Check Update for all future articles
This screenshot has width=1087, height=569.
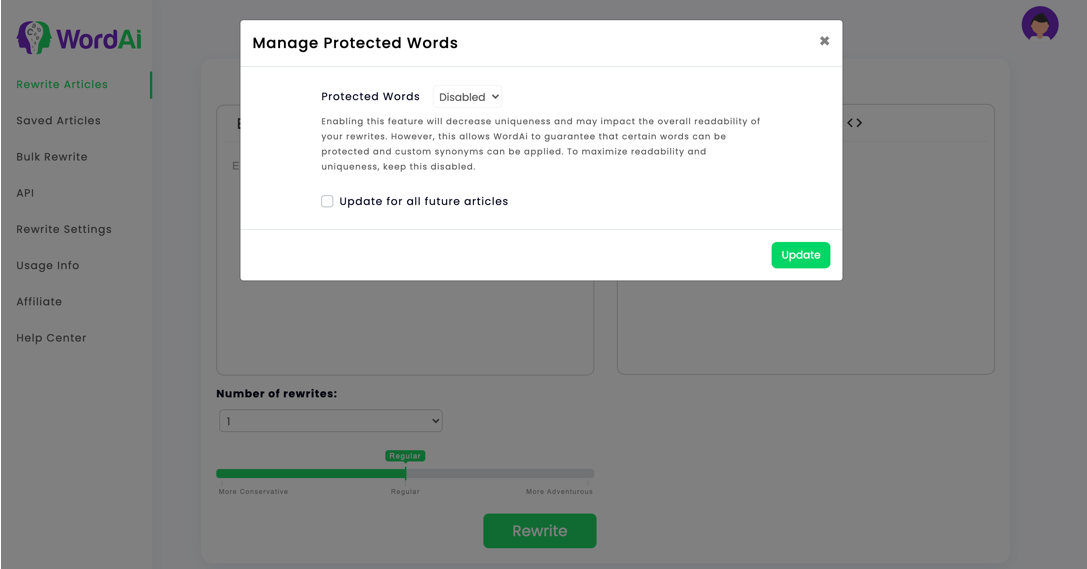tap(327, 201)
